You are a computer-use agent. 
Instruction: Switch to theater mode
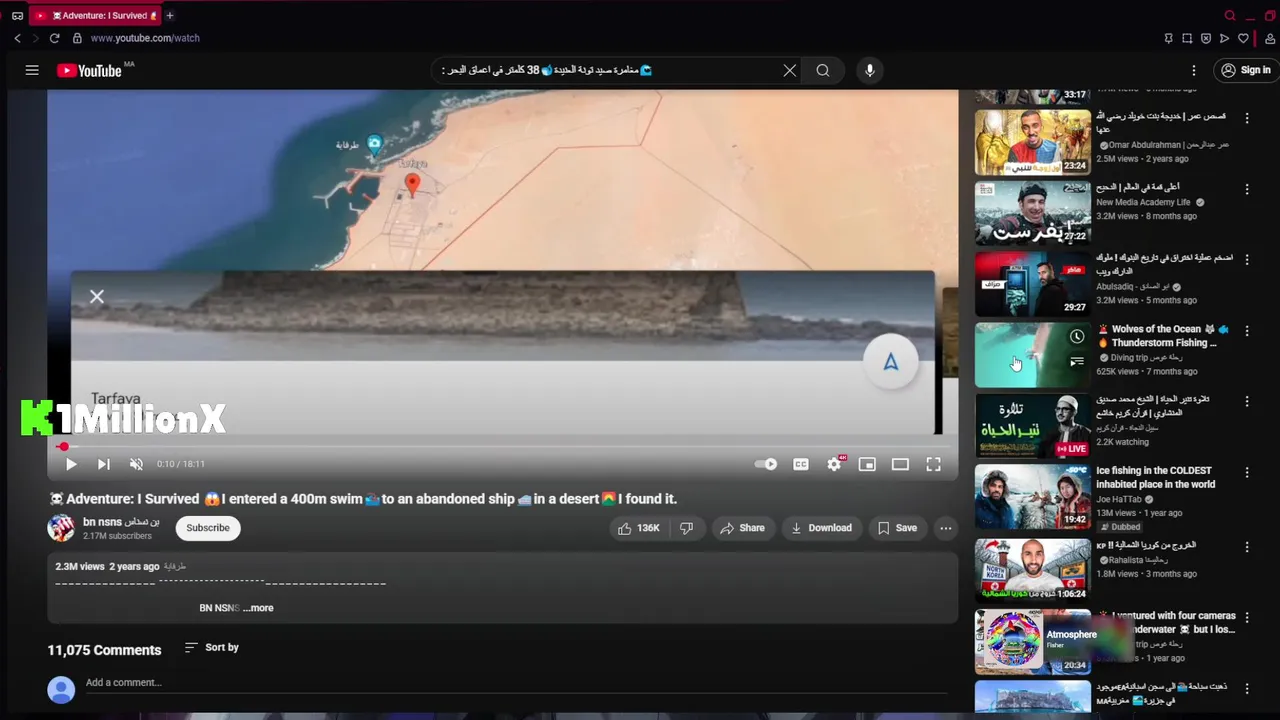click(900, 464)
